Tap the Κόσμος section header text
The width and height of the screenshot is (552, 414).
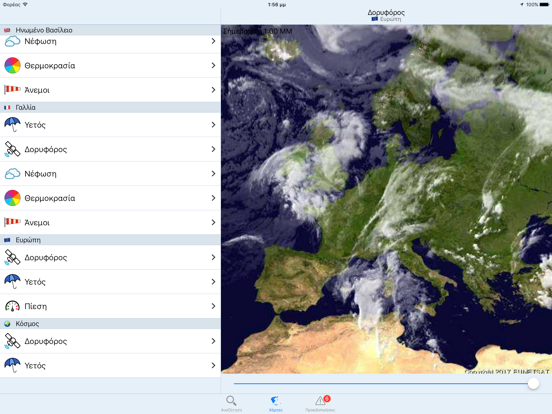pos(27,324)
